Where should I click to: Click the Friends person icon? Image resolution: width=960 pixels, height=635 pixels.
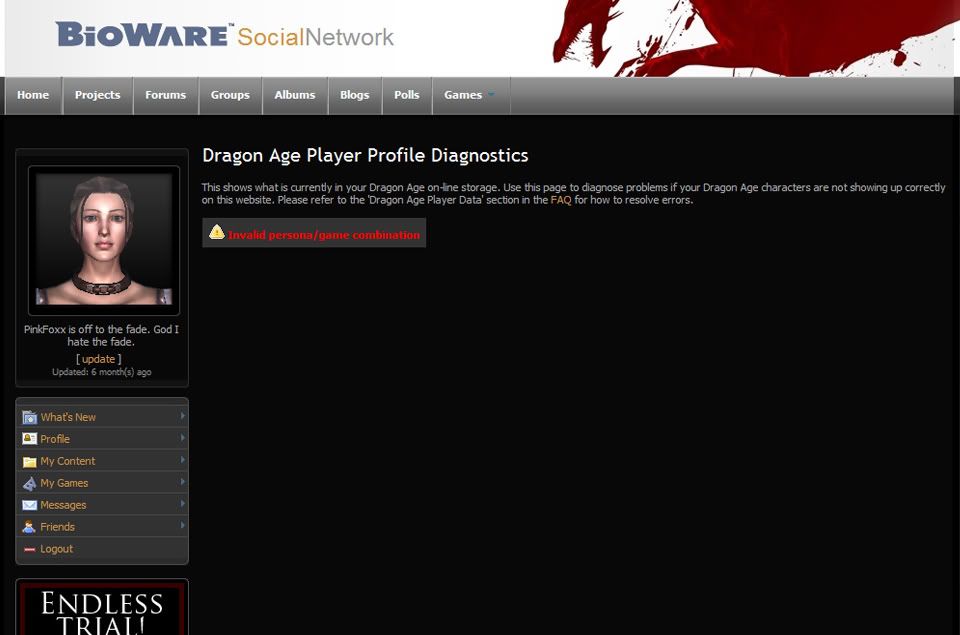click(29, 527)
